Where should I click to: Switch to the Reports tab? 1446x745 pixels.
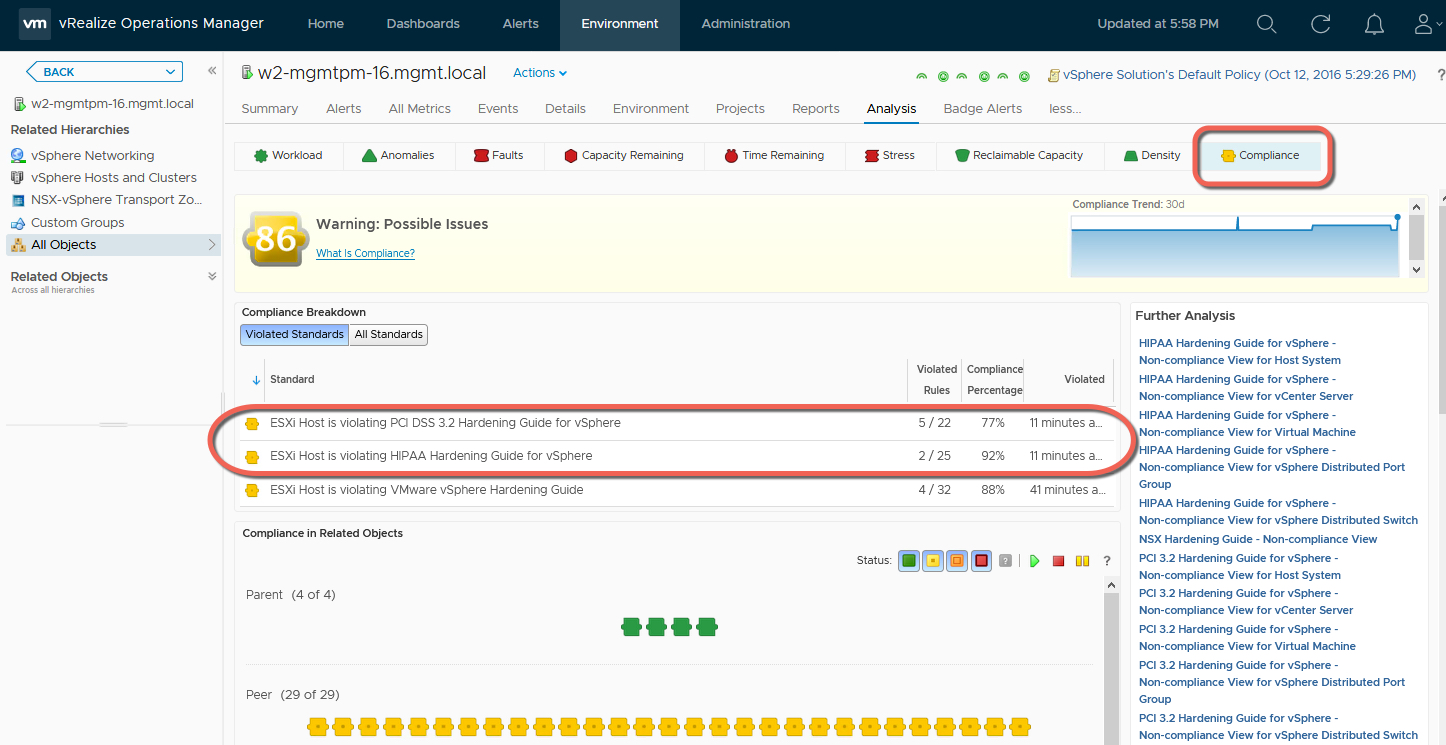tap(816, 108)
